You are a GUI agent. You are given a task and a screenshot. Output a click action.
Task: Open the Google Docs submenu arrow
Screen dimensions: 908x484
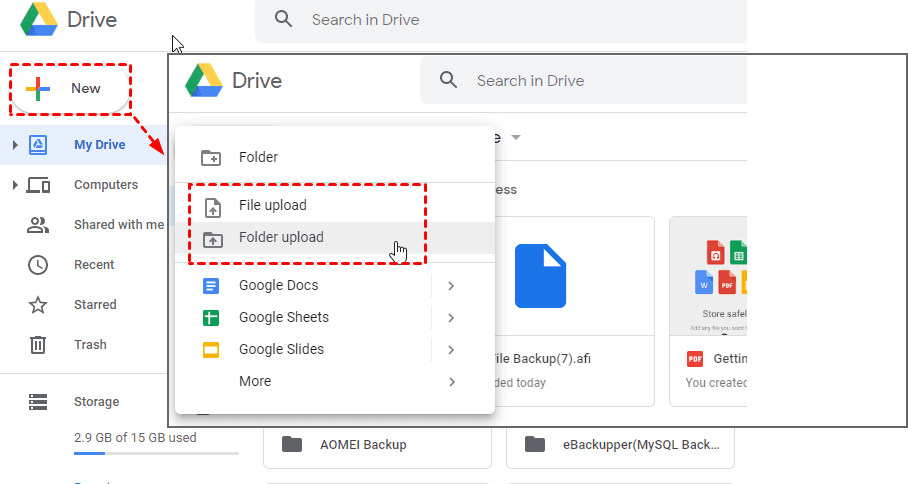pyautogui.click(x=451, y=286)
